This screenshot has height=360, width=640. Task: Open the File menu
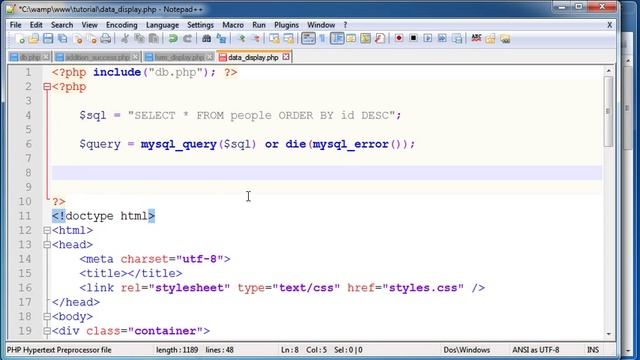tap(16, 25)
